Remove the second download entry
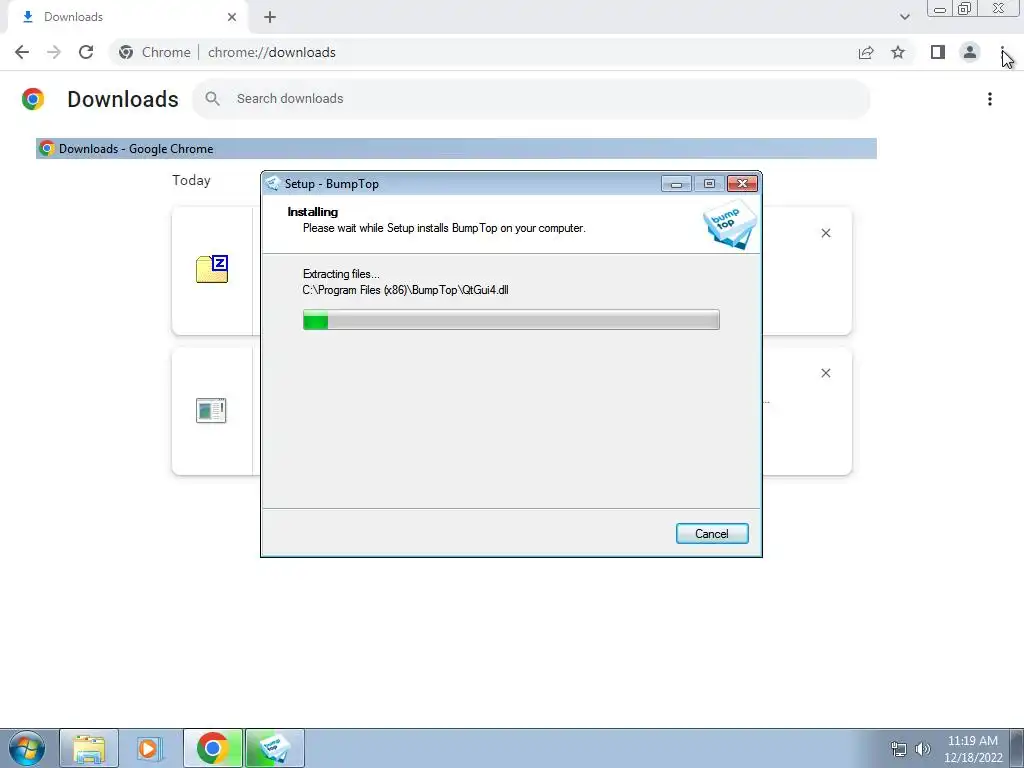1024x768 pixels. (x=825, y=373)
